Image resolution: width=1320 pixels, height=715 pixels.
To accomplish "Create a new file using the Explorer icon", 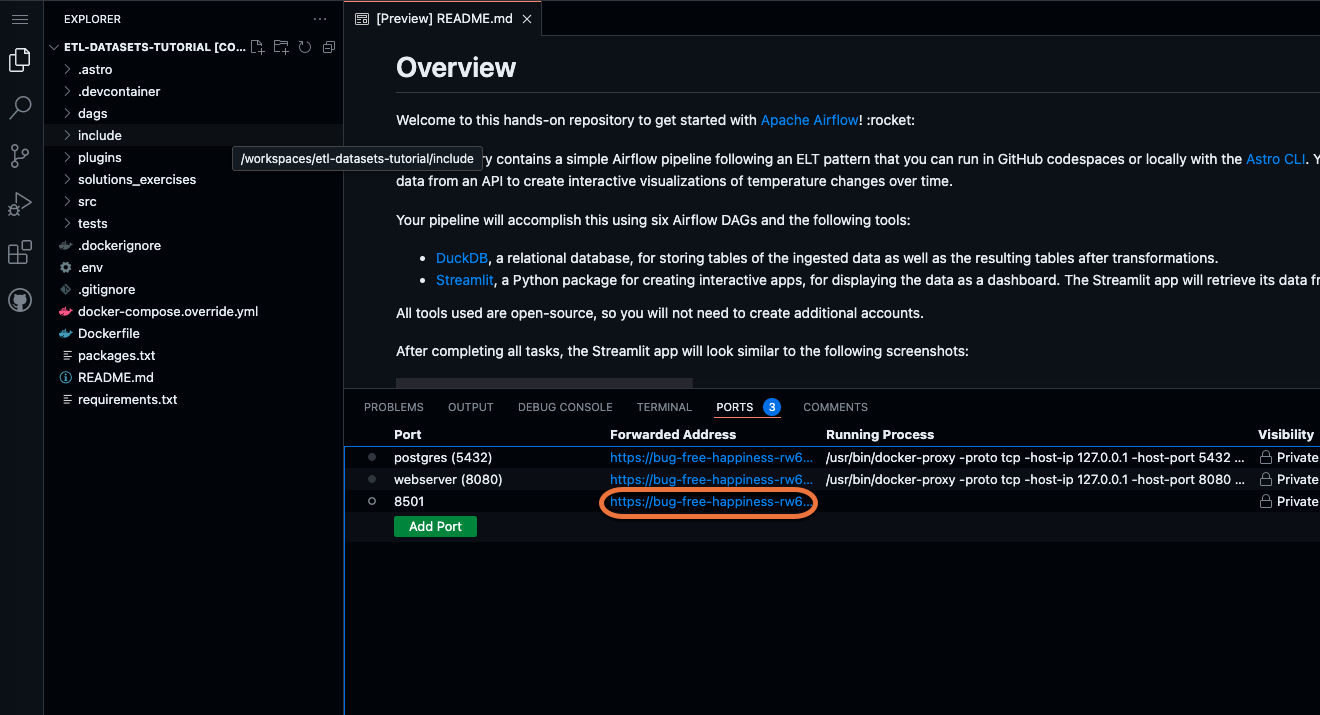I will click(x=257, y=46).
